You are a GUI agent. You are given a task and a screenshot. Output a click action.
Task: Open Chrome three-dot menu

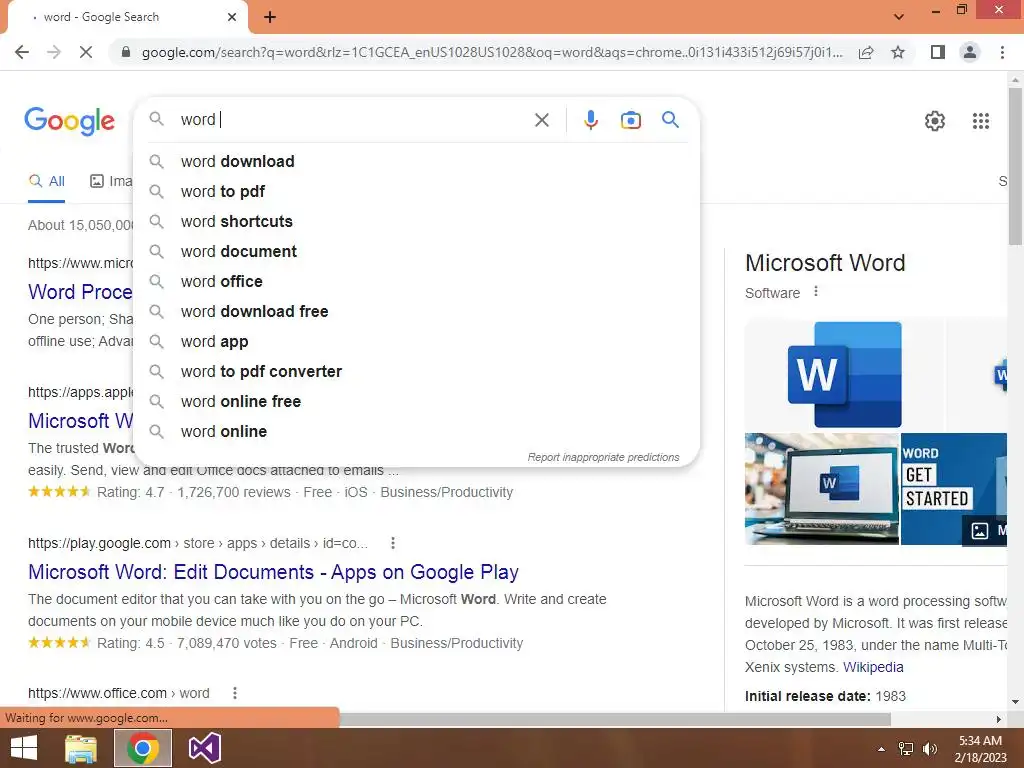[x=1002, y=52]
